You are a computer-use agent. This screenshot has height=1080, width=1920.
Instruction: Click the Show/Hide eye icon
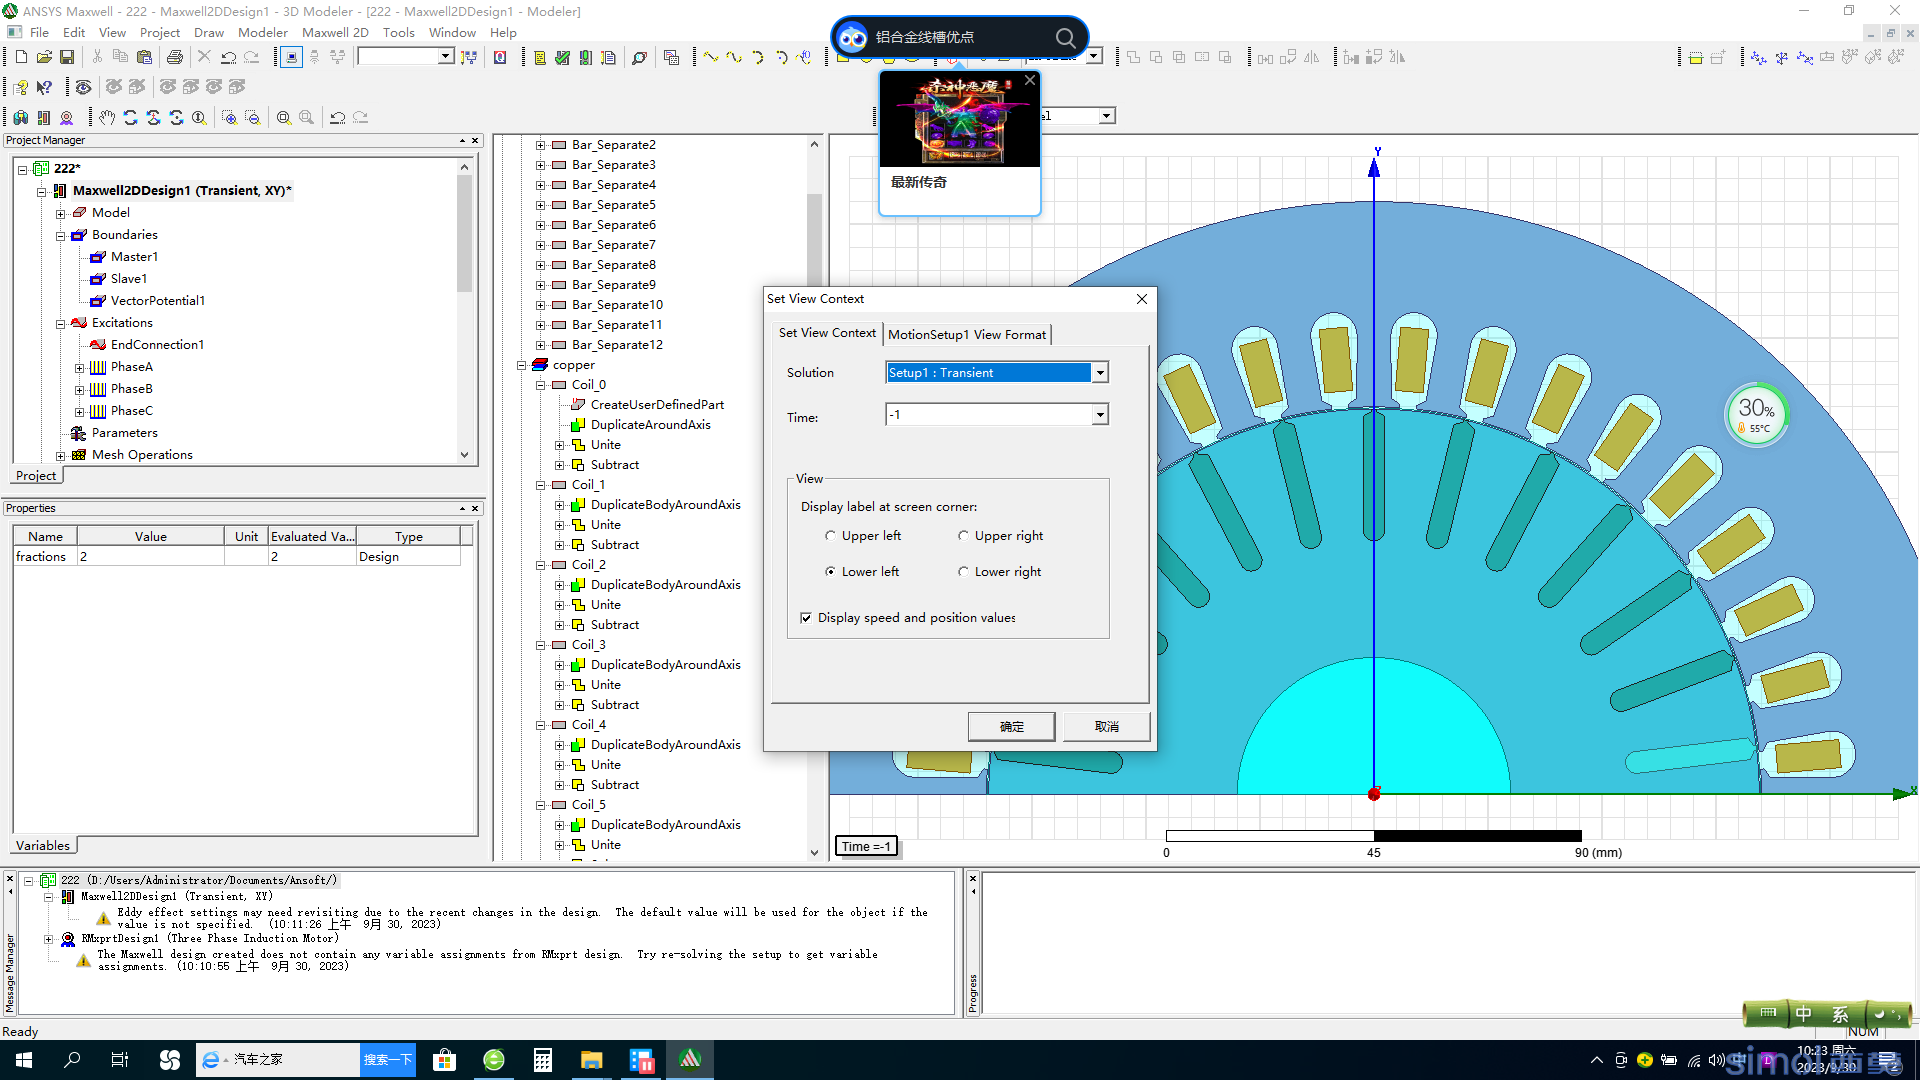pos(84,87)
